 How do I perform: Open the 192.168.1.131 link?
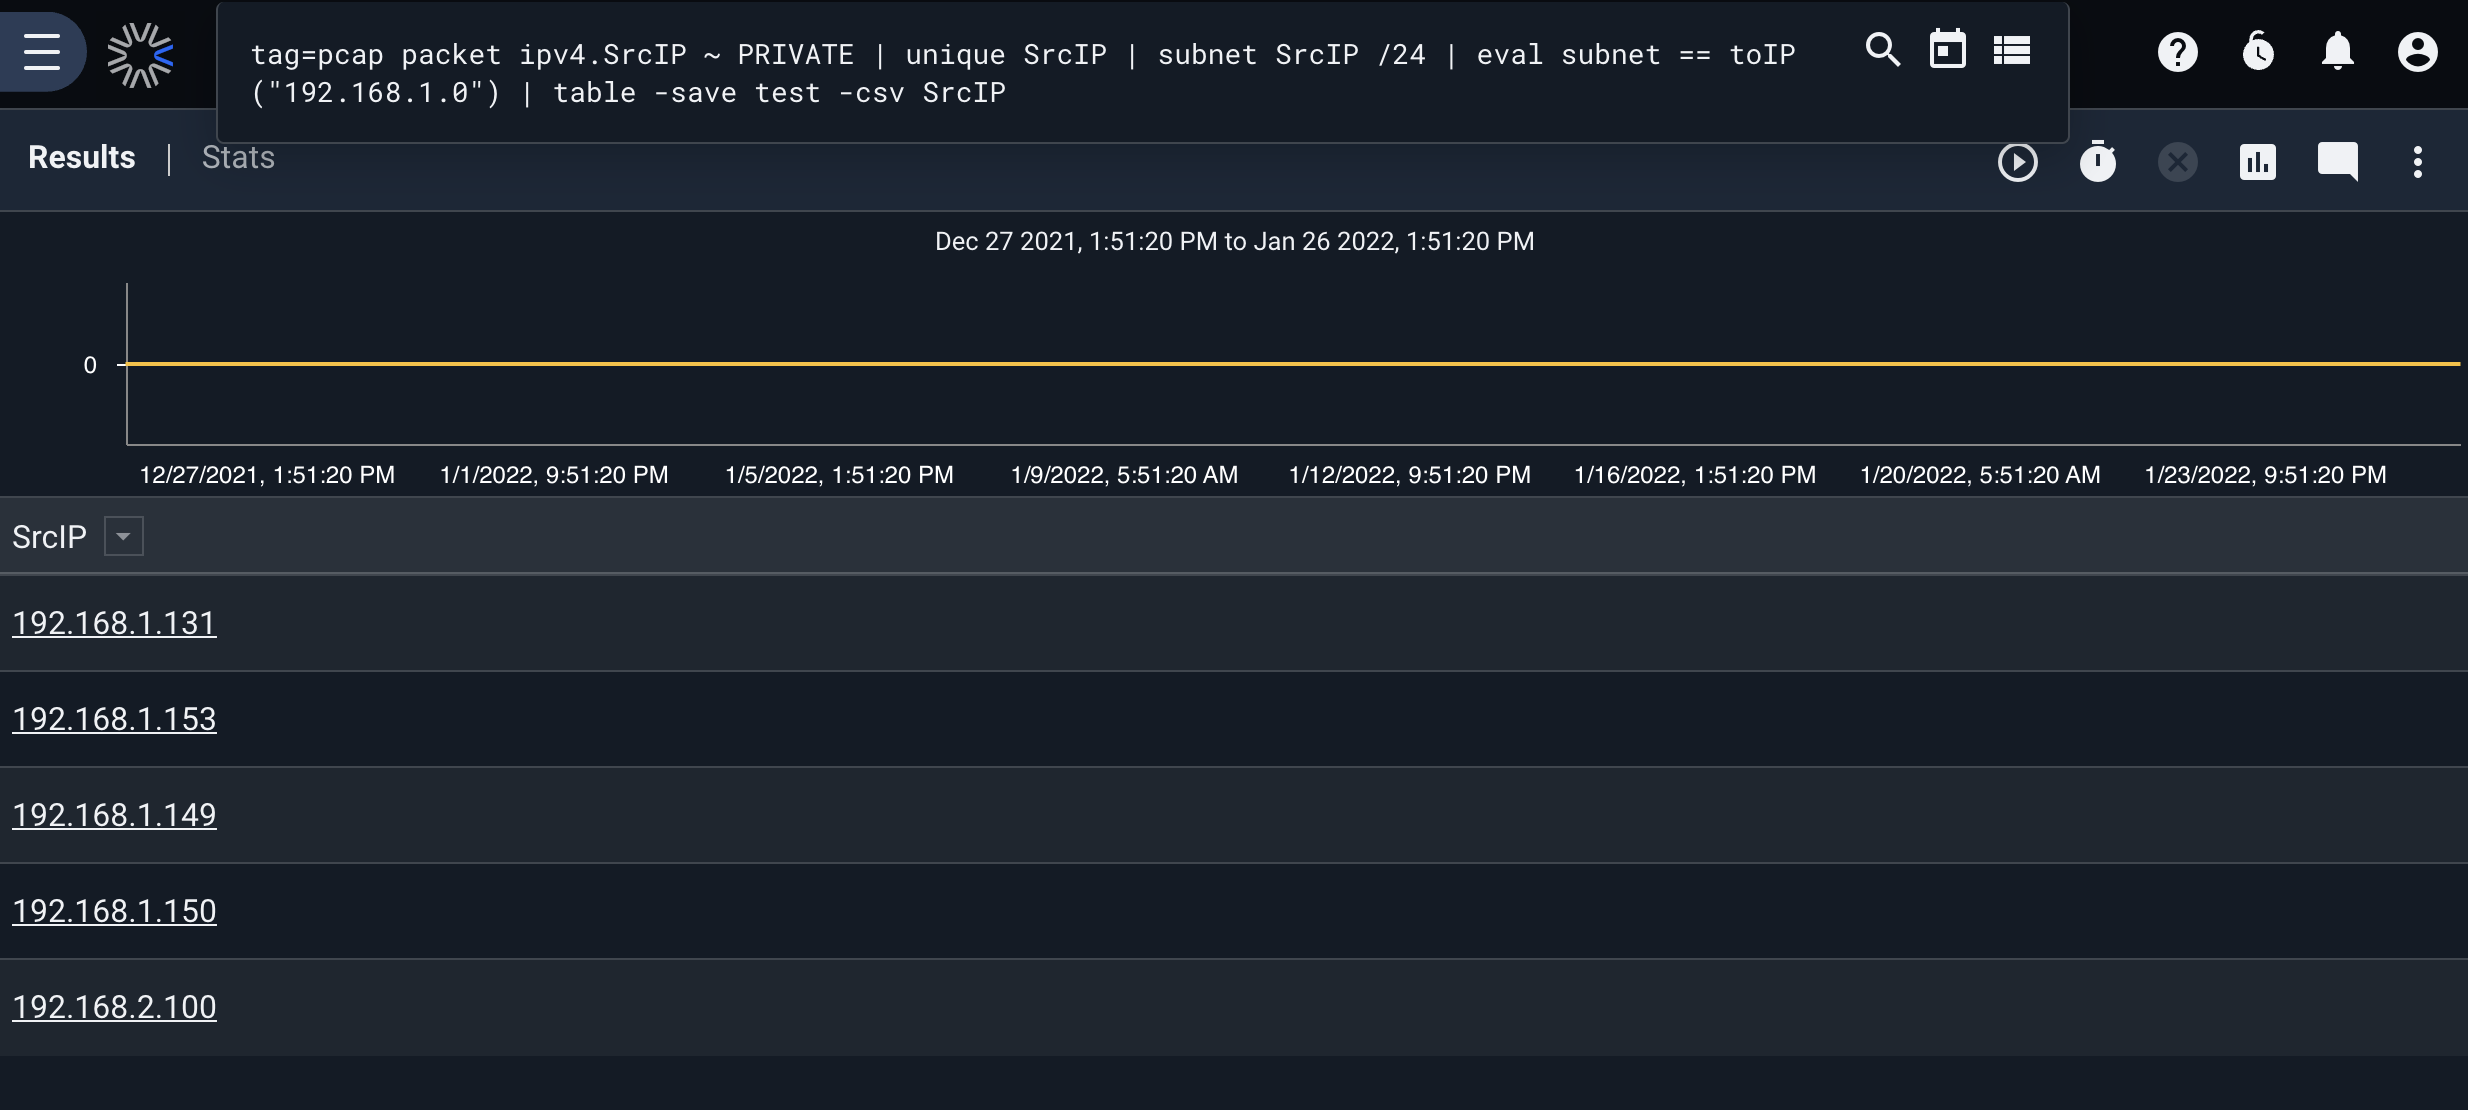114,623
